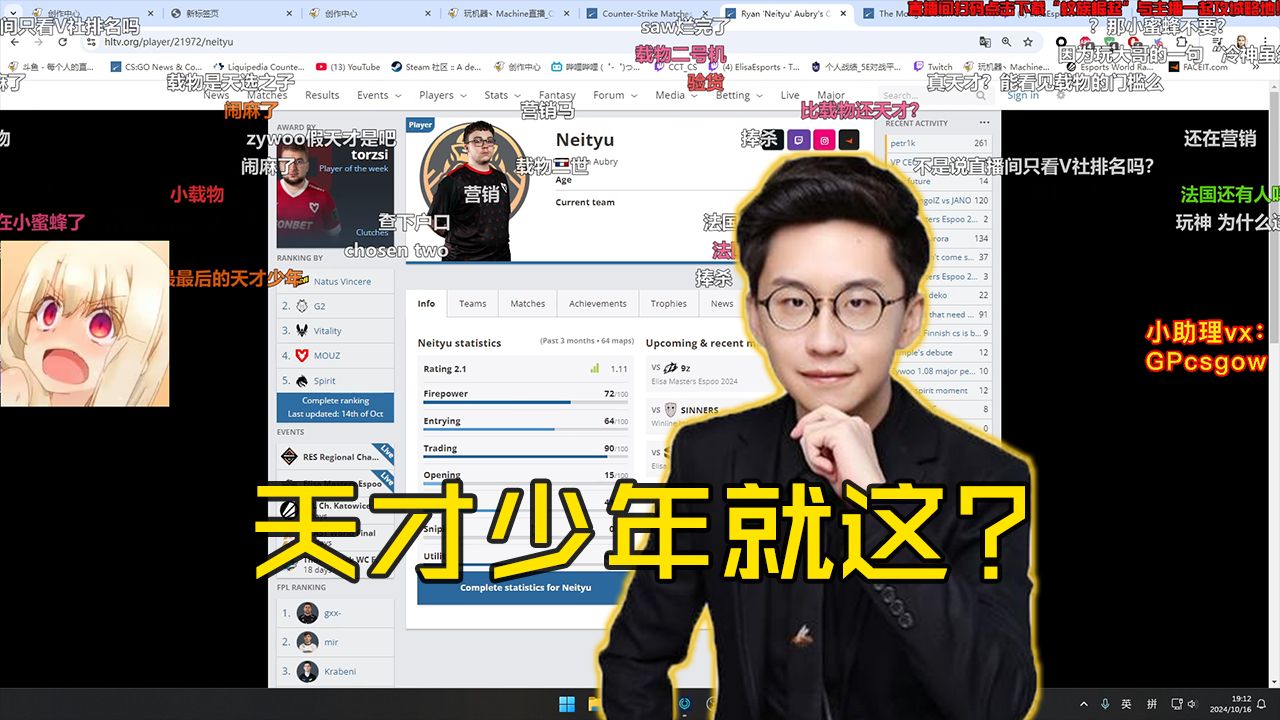Open the FACEIT.com bookmark
The width and height of the screenshot is (1280, 720).
1198,67
